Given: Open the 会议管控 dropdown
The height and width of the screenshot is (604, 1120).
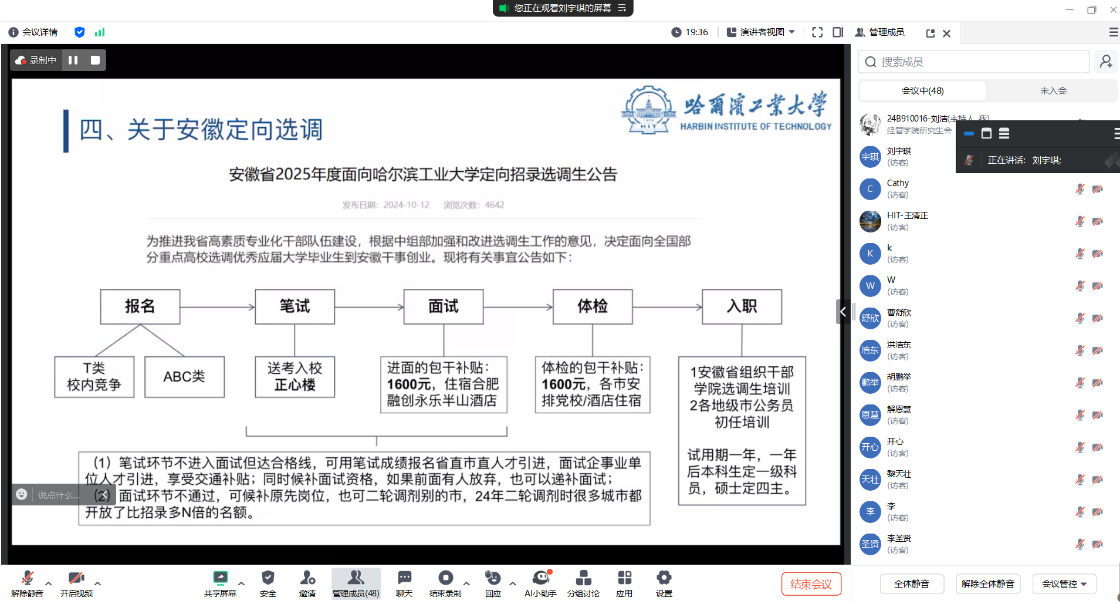Looking at the screenshot, I should click(1068, 584).
